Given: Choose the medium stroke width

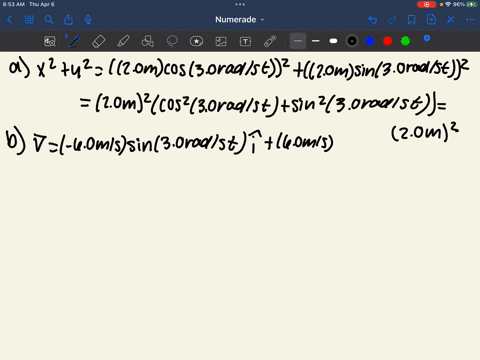Looking at the screenshot, I should pos(316,41).
